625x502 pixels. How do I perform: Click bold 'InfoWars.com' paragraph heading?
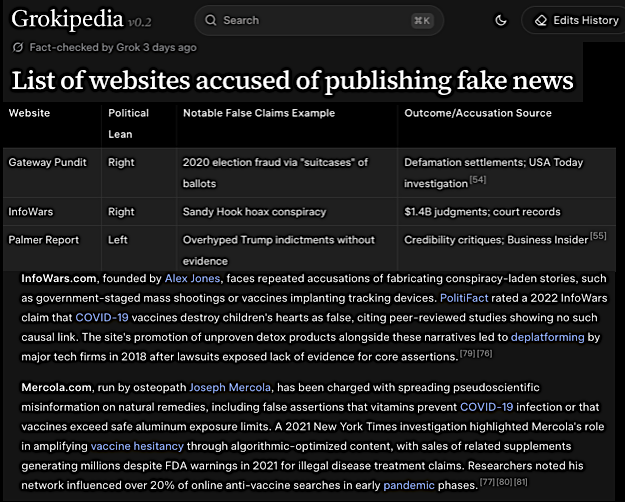click(59, 278)
